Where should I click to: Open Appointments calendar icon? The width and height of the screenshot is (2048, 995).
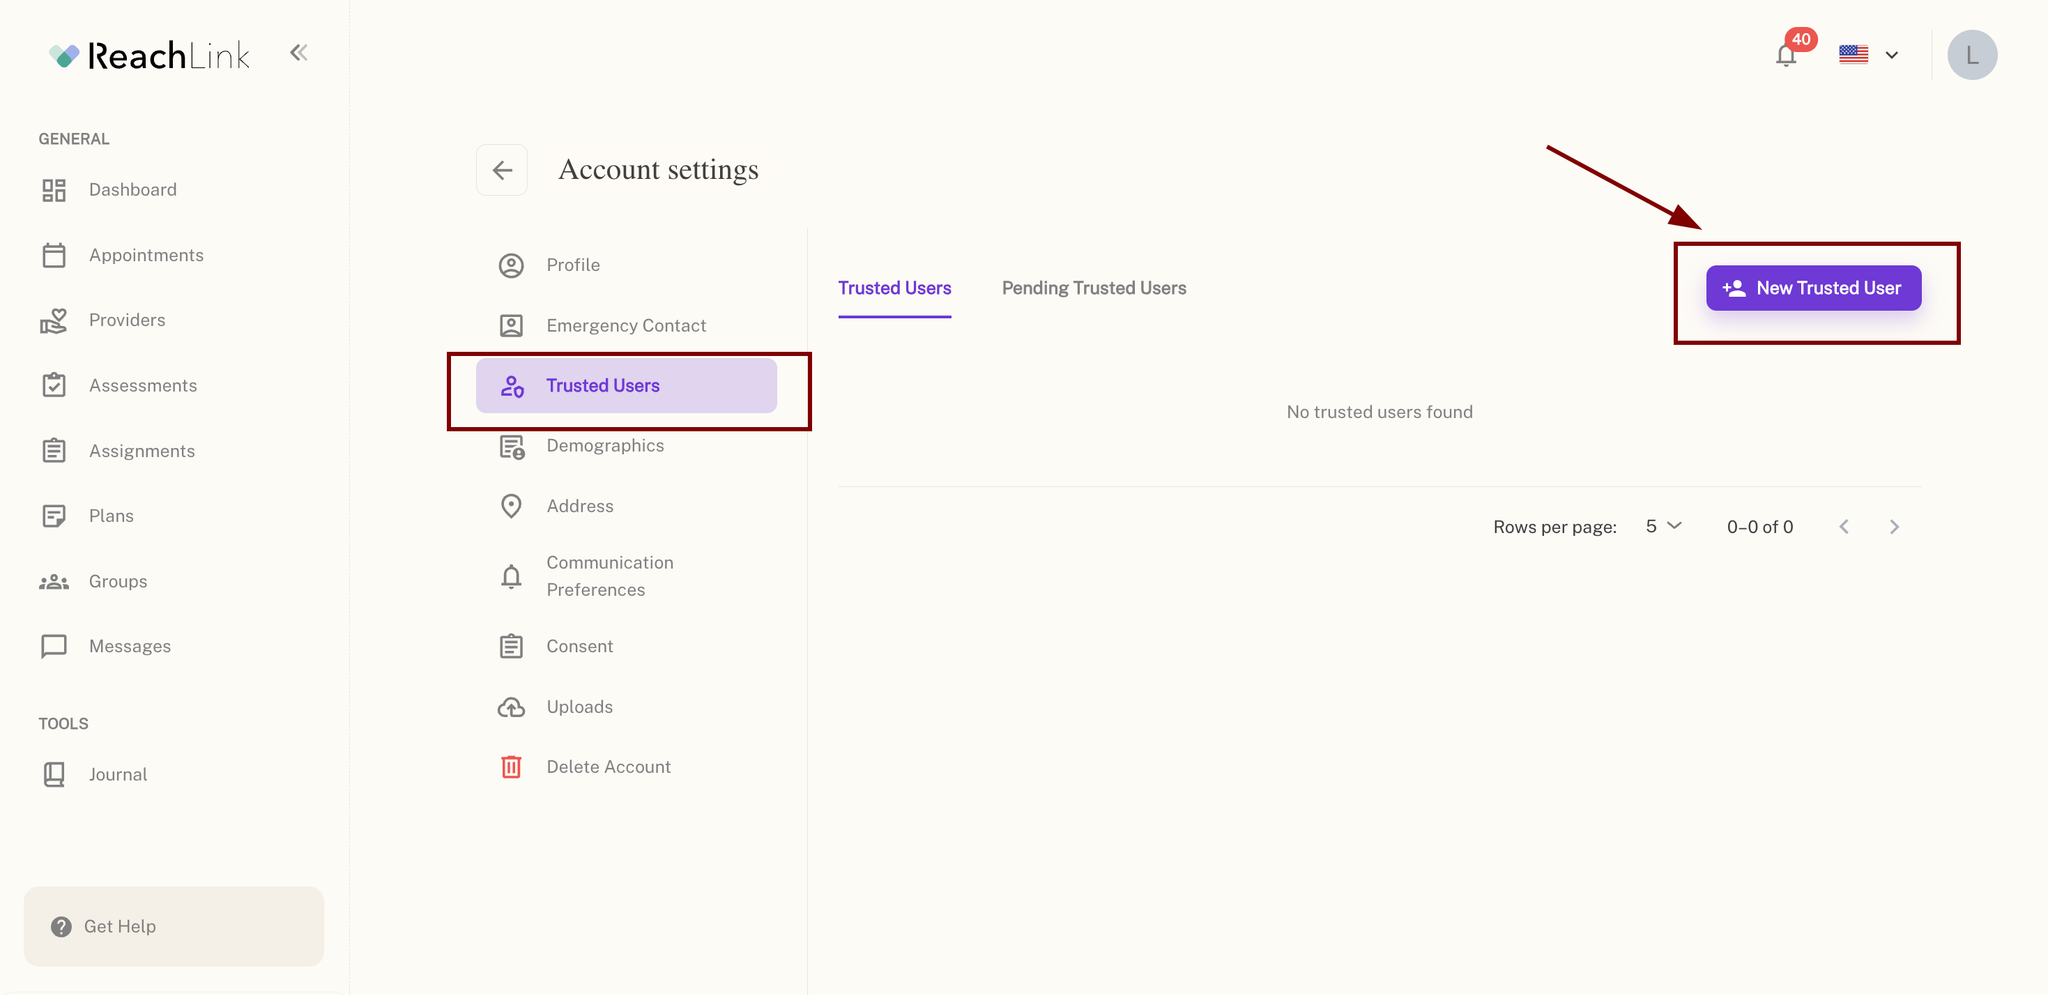click(x=54, y=255)
